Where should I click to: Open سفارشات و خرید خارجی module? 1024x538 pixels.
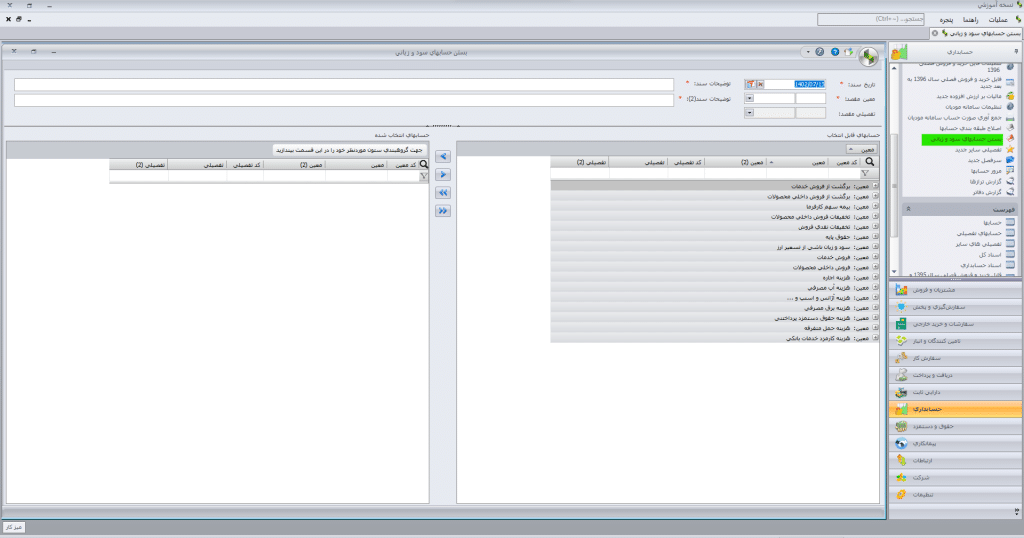coord(955,324)
